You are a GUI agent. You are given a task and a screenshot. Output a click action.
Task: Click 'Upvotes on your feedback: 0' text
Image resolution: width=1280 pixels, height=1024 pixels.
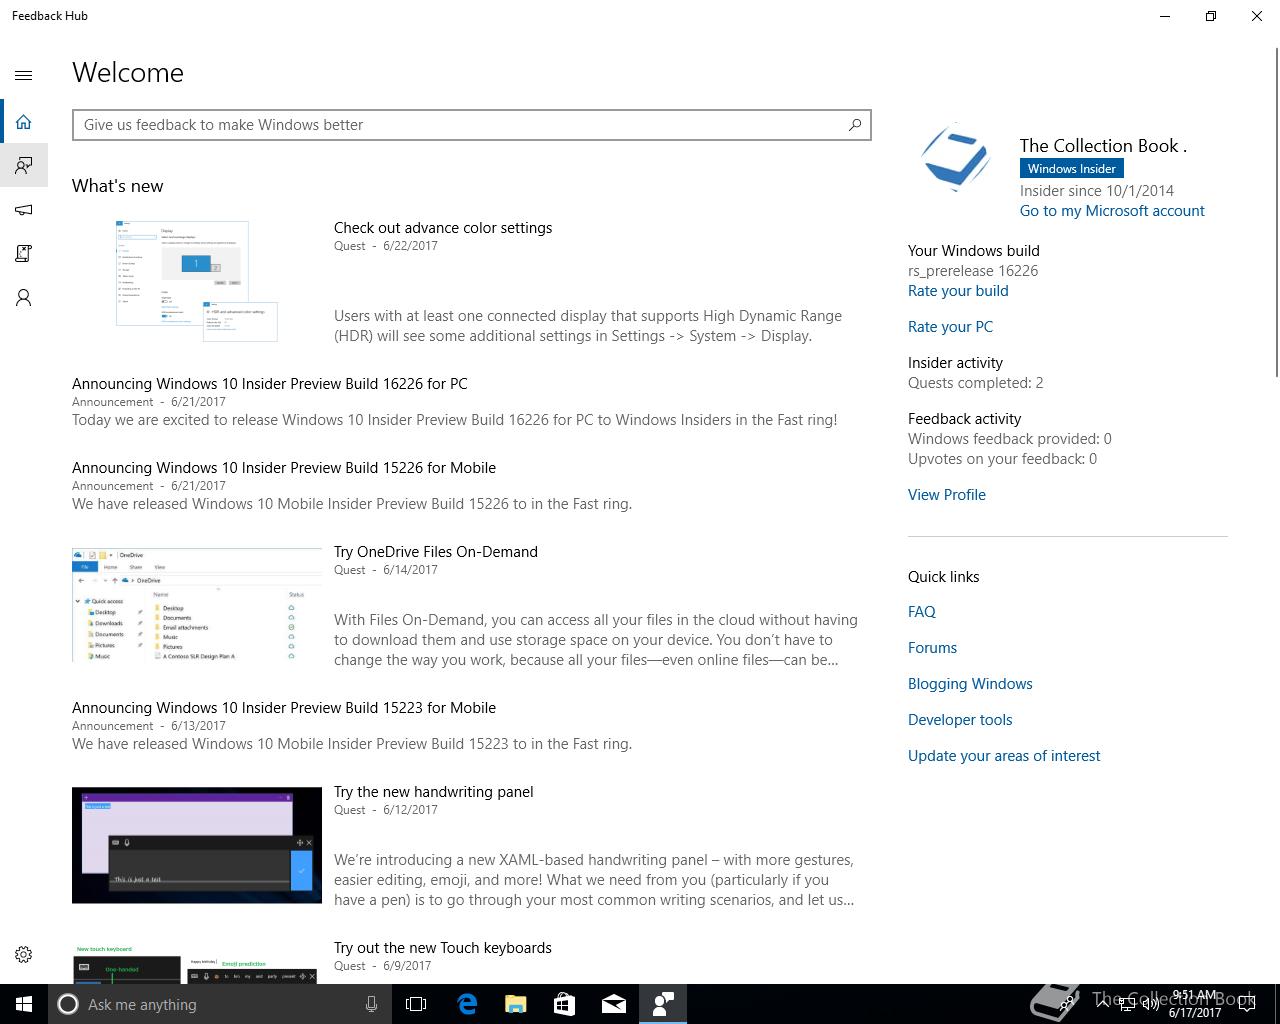point(1002,459)
